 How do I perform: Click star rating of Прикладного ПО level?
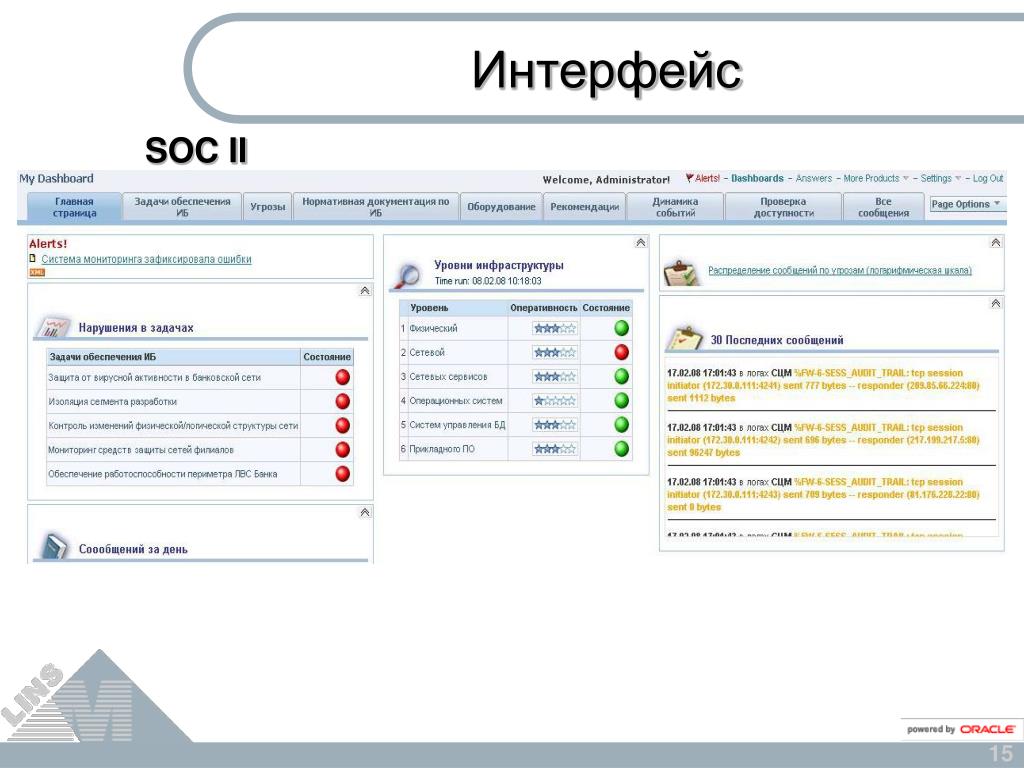coord(554,449)
